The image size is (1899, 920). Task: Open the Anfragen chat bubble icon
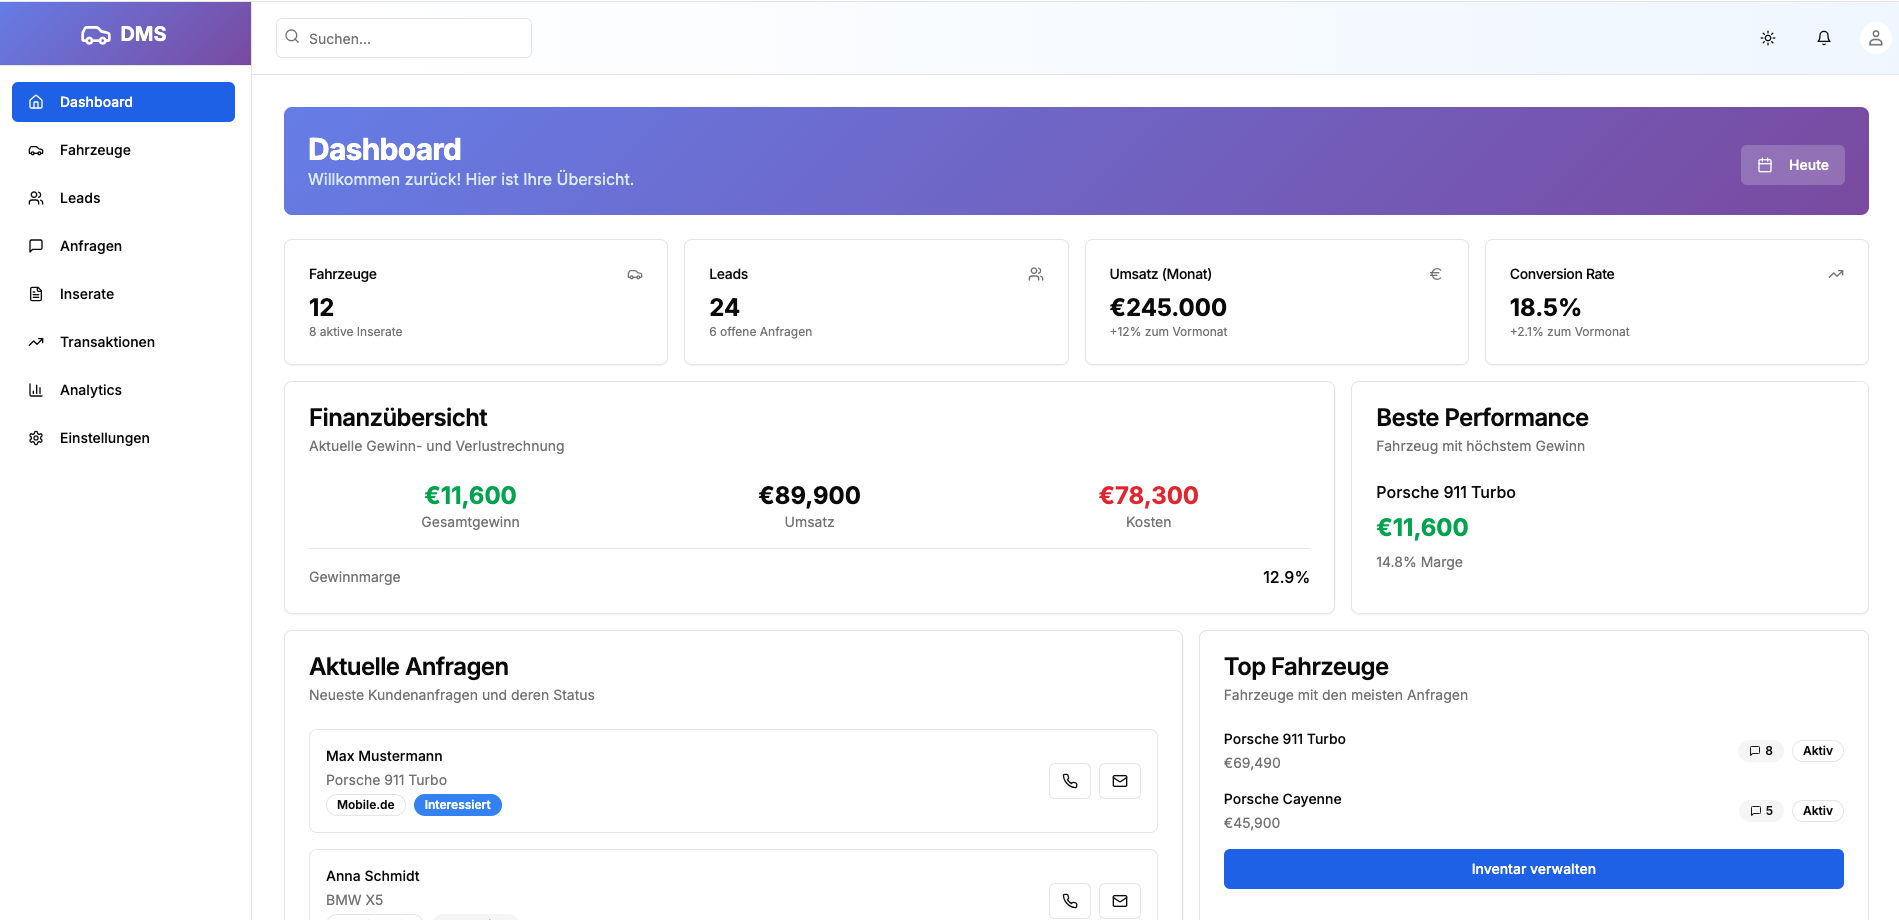(36, 245)
